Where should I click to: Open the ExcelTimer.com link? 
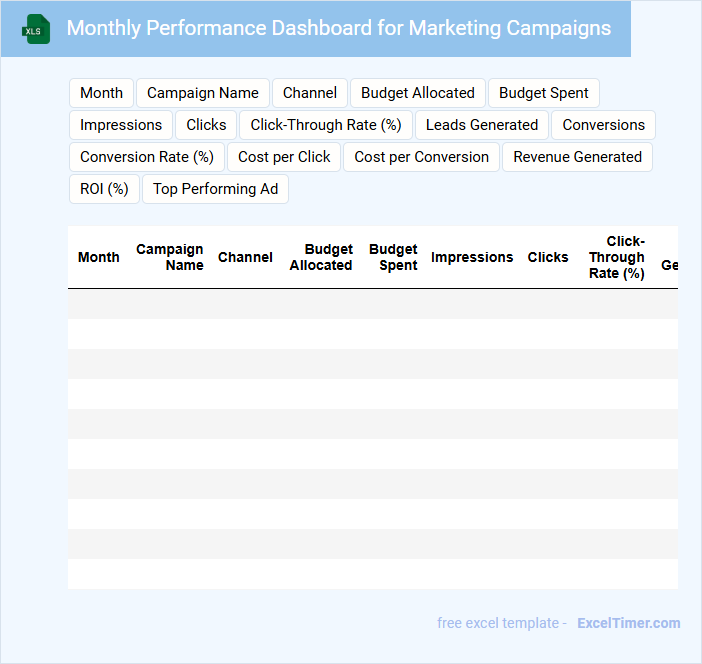629,623
